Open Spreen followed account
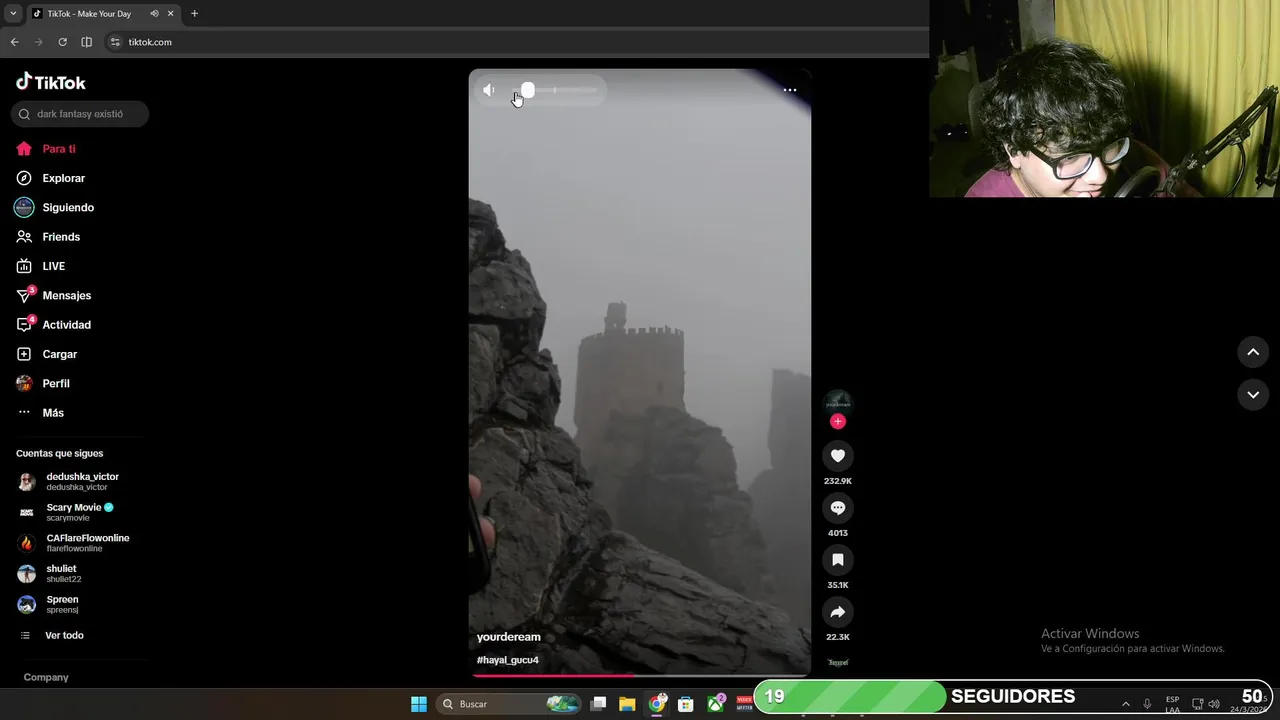 point(49,605)
